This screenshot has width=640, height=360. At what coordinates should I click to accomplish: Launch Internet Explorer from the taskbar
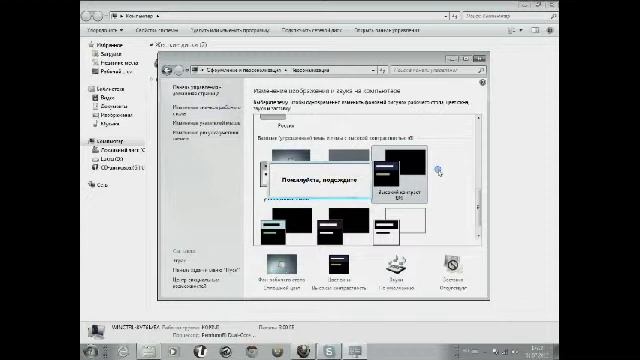pyautogui.click(x=123, y=351)
